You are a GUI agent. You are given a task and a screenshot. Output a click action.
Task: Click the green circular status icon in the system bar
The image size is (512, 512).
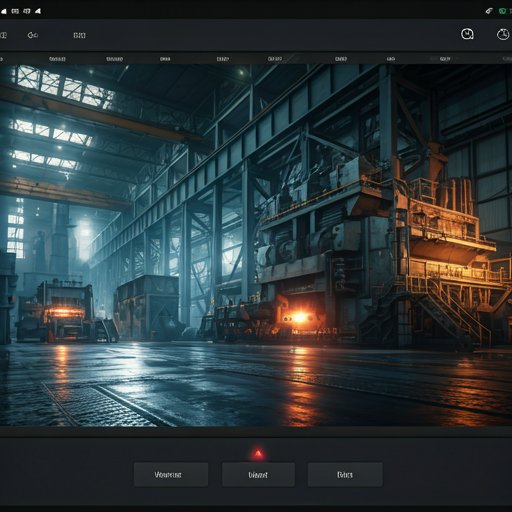click(x=502, y=11)
